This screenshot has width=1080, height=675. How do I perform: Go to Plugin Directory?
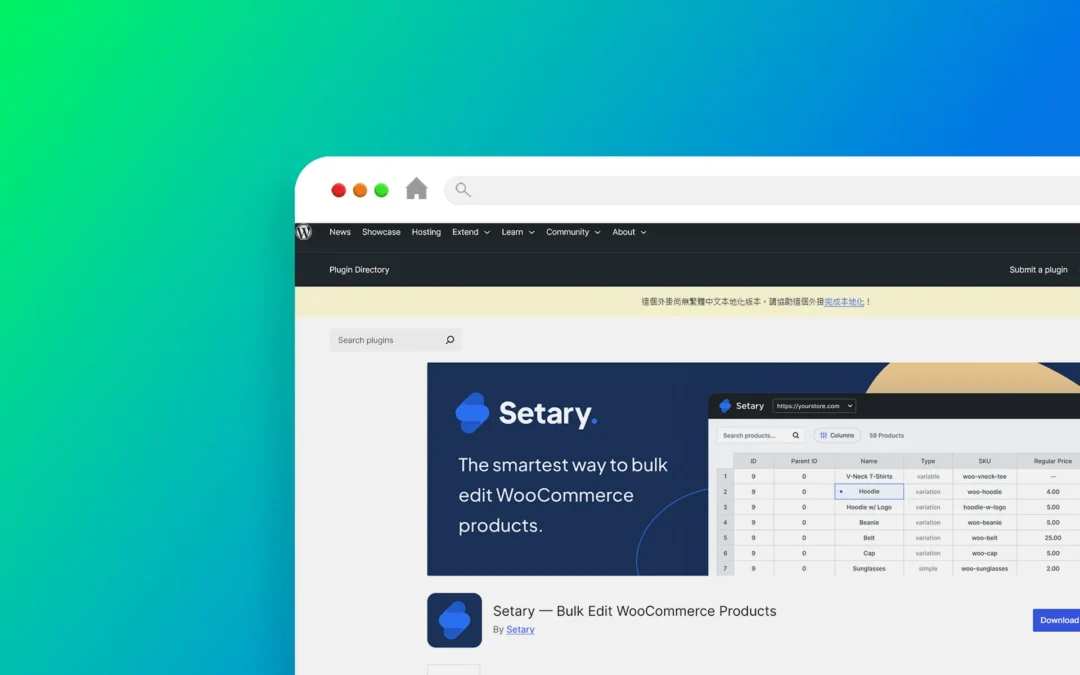click(359, 270)
